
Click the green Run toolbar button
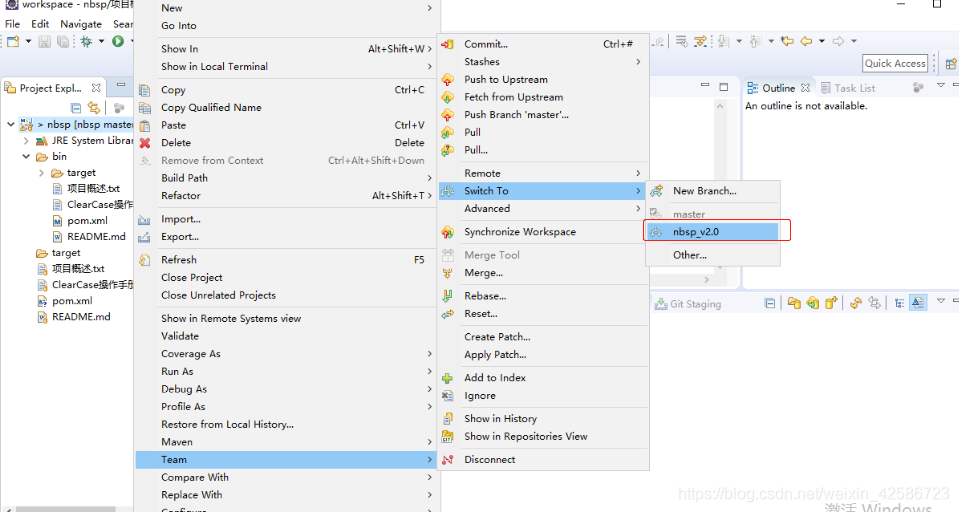(118, 42)
